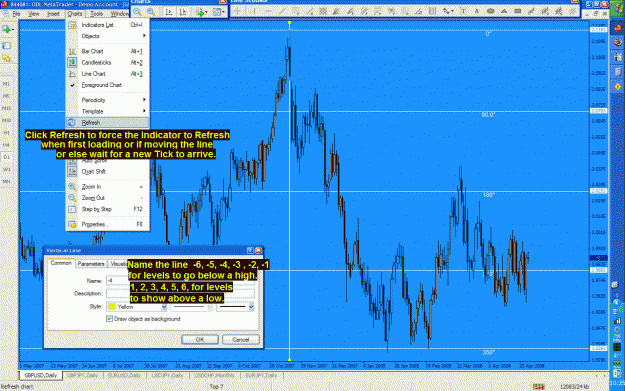Viewport: 625px width, 391px height.
Task: Click the Step by Step menu icon
Action: 72,209
